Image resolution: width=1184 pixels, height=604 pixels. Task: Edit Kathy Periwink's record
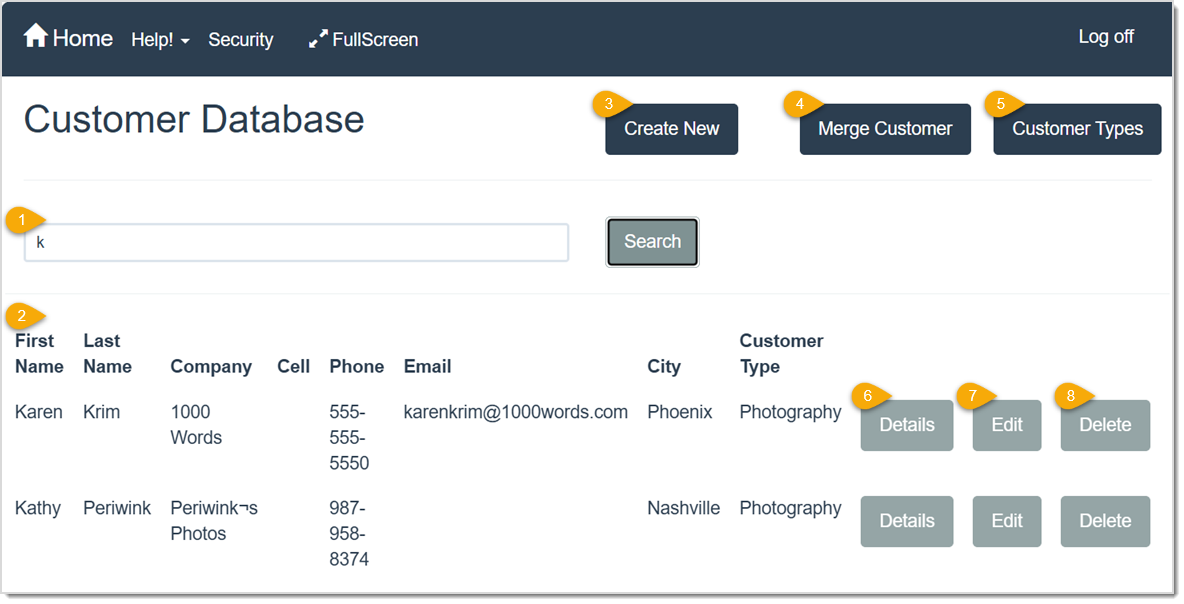point(1006,521)
